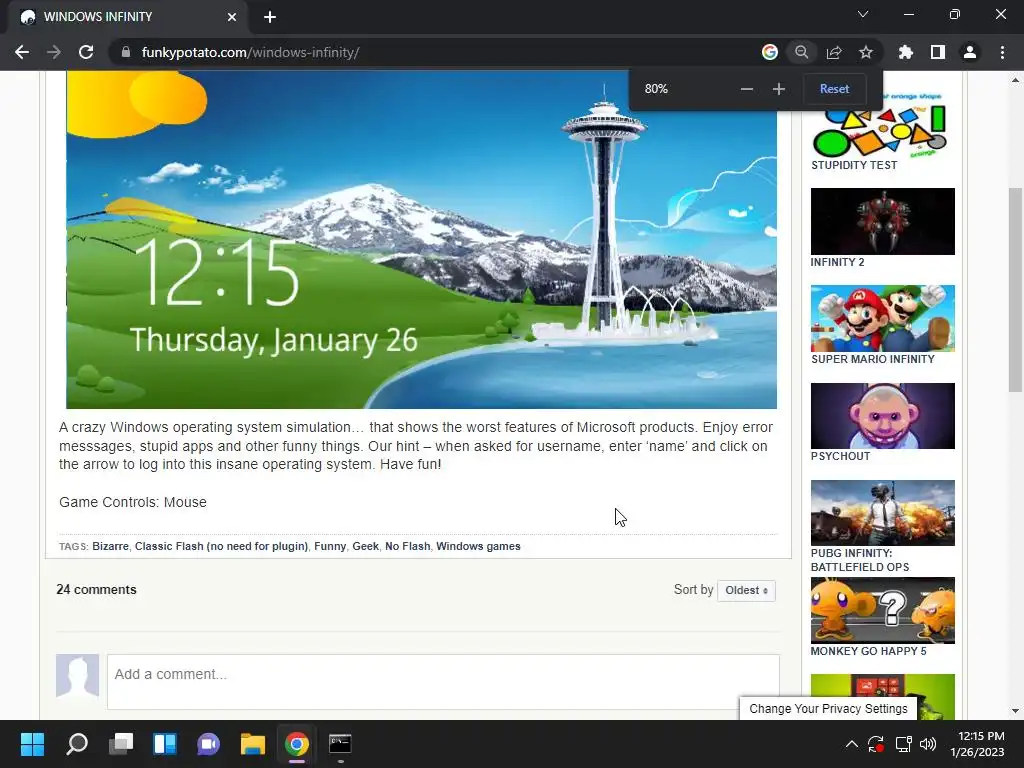This screenshot has height=768, width=1024.
Task: Click the MONKEY GO HAPPY 5 title
Action: pos(869,651)
